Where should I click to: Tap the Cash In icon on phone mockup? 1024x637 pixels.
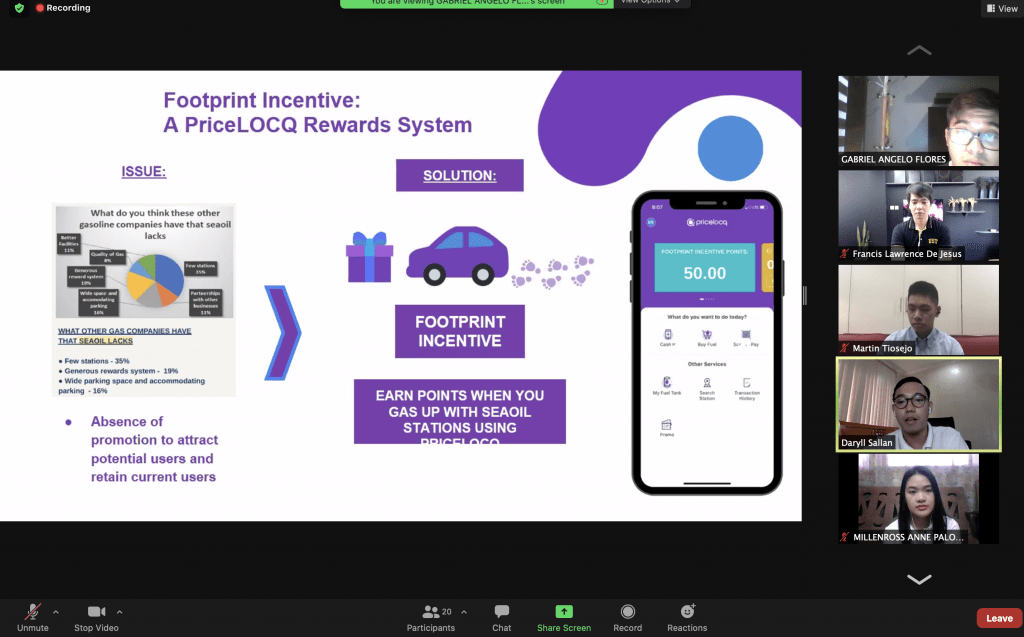(667, 337)
